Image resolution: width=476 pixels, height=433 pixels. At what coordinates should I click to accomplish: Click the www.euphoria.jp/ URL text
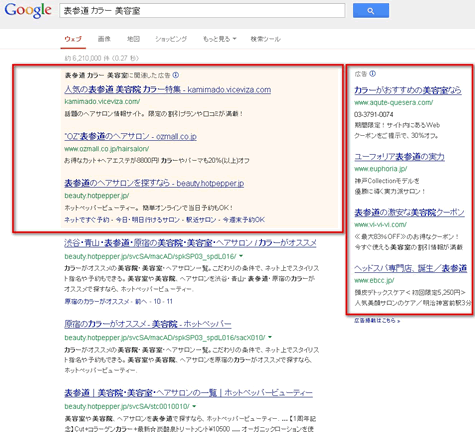[x=381, y=169]
